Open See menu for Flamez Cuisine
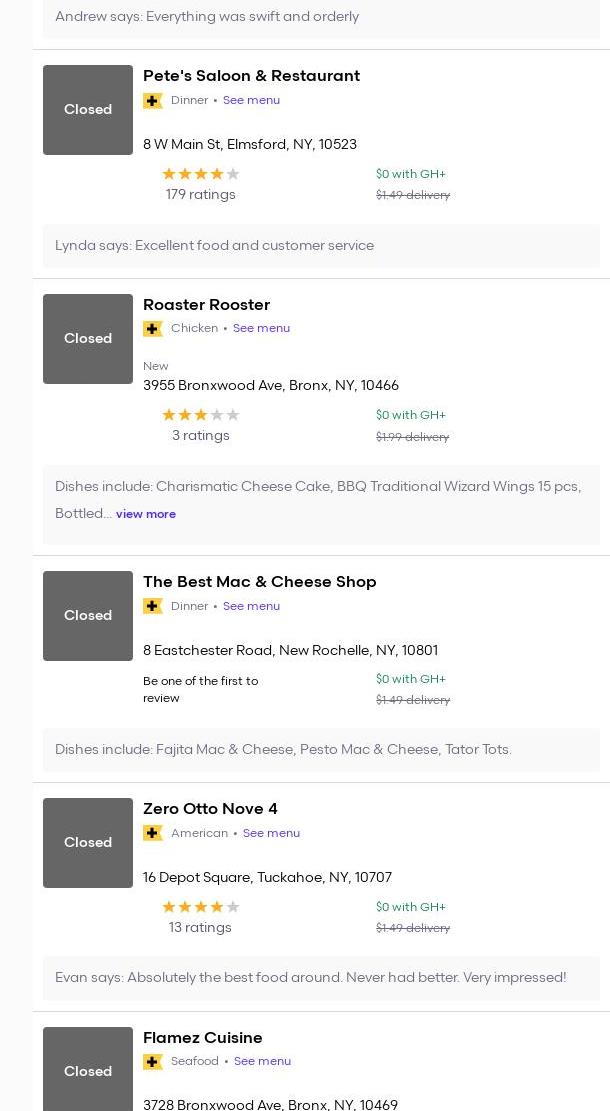 (262, 1061)
